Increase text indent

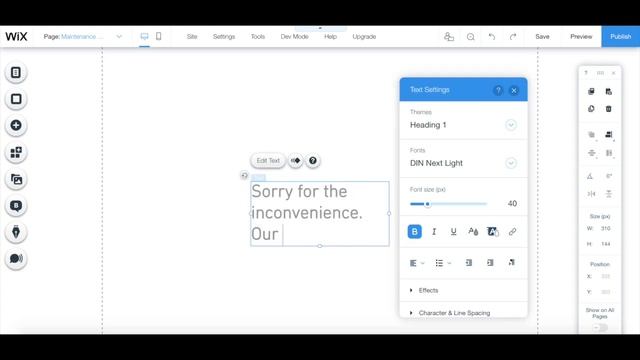click(490, 263)
